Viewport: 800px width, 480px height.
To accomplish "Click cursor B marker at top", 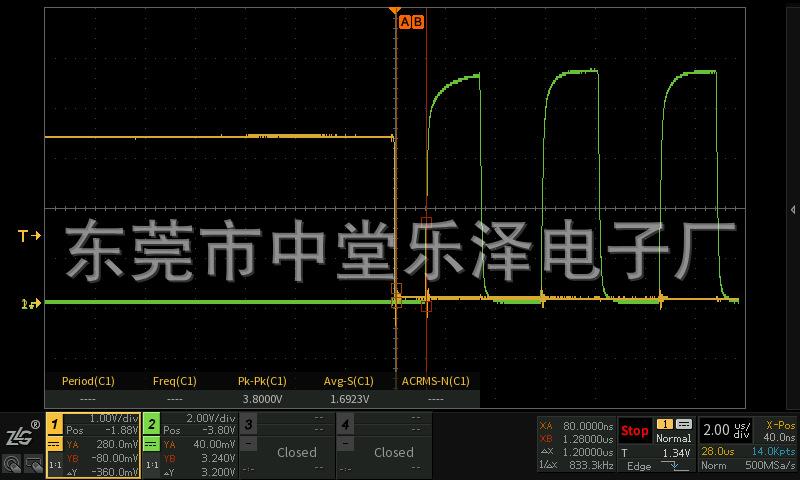I will pyautogui.click(x=418, y=21).
